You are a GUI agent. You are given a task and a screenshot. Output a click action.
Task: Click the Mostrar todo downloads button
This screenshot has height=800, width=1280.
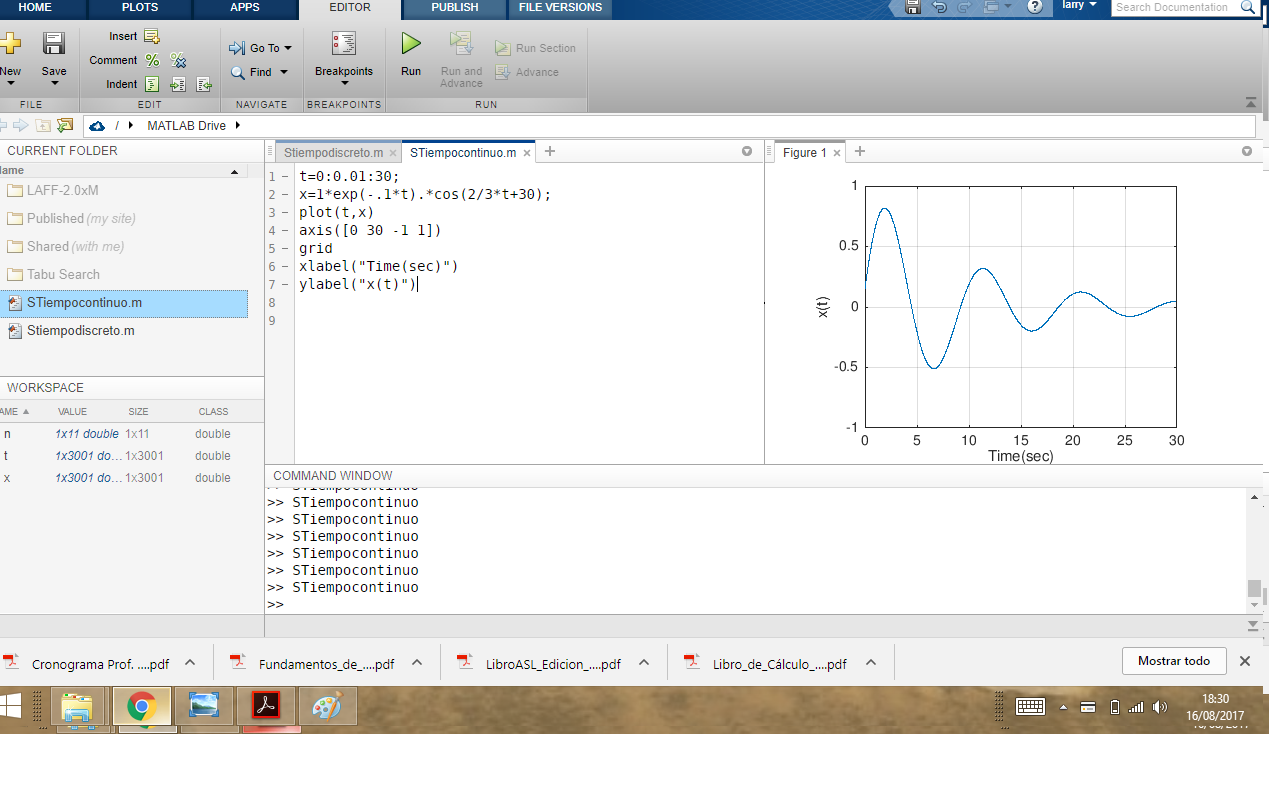[x=1174, y=661]
